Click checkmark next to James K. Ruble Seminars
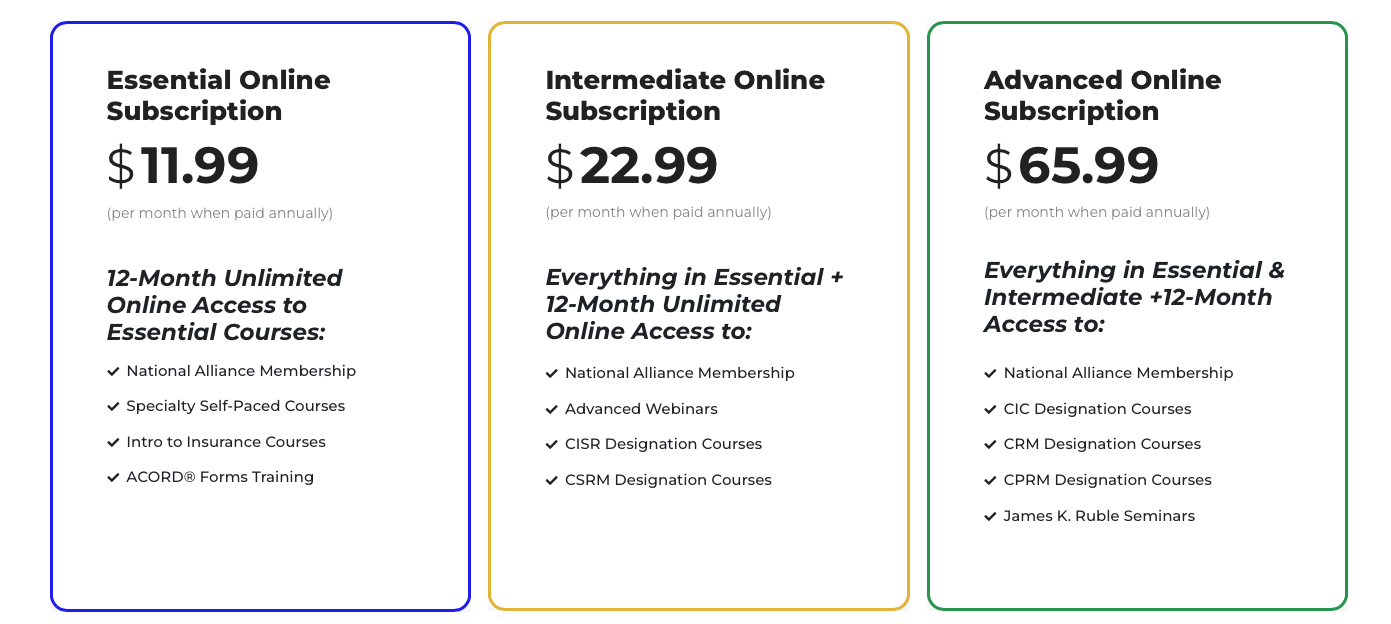 [x=990, y=517]
